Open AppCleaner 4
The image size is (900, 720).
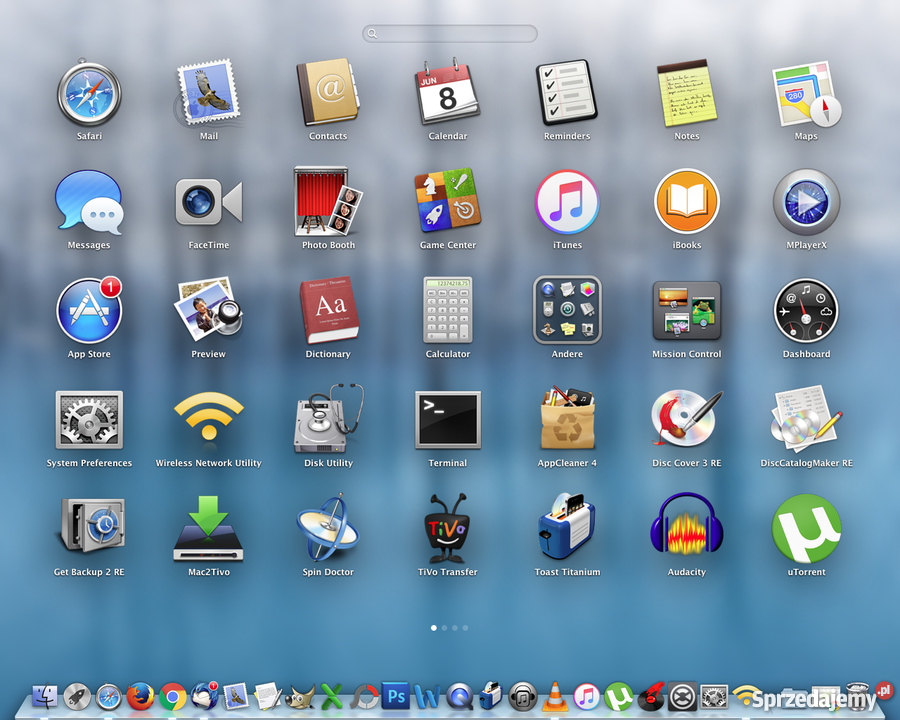tap(567, 420)
